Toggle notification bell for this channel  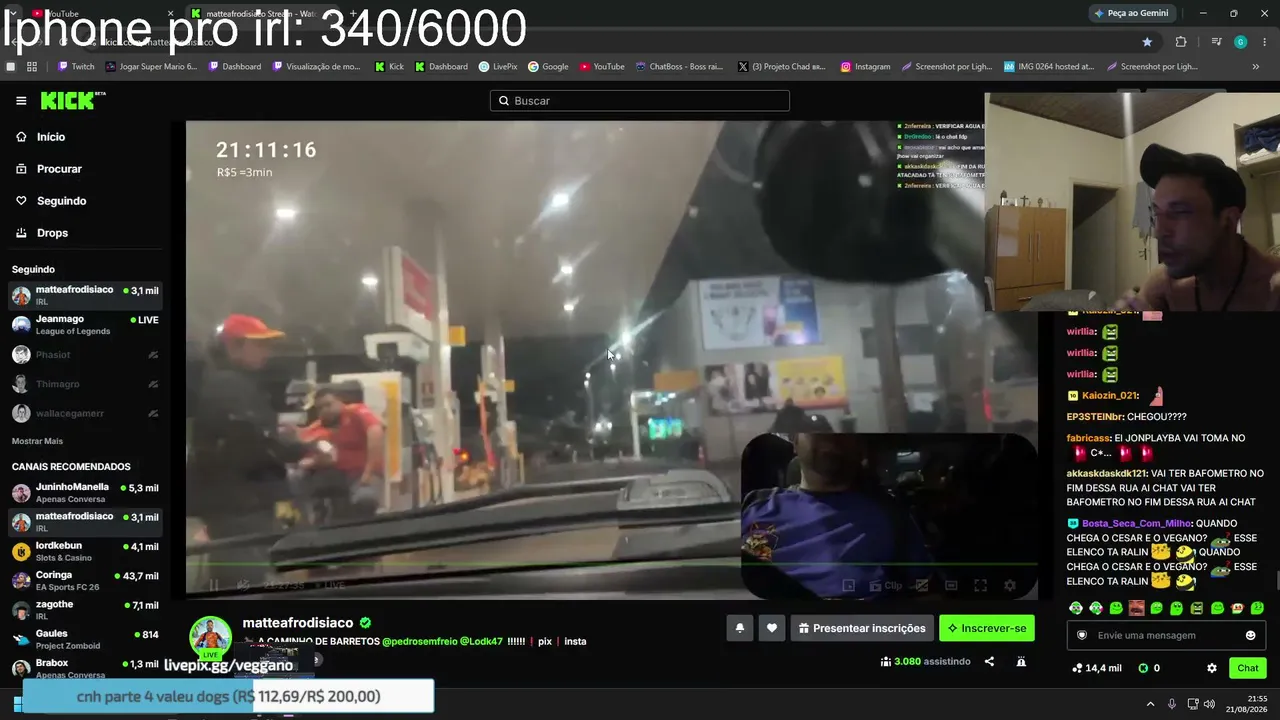(x=740, y=628)
